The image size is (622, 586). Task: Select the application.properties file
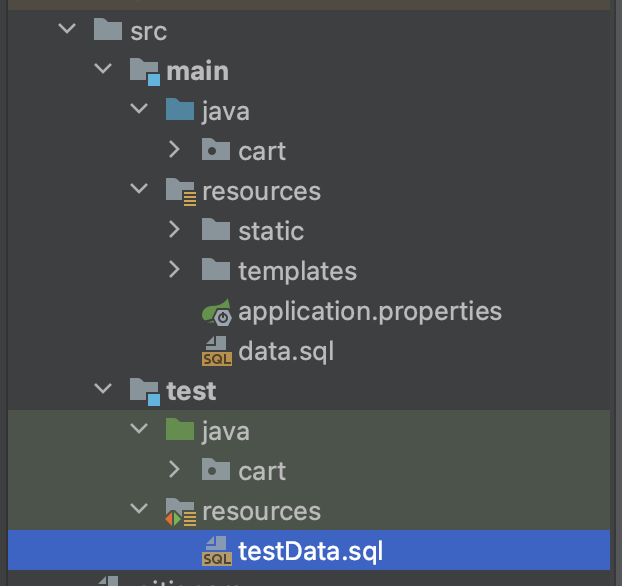(x=370, y=312)
